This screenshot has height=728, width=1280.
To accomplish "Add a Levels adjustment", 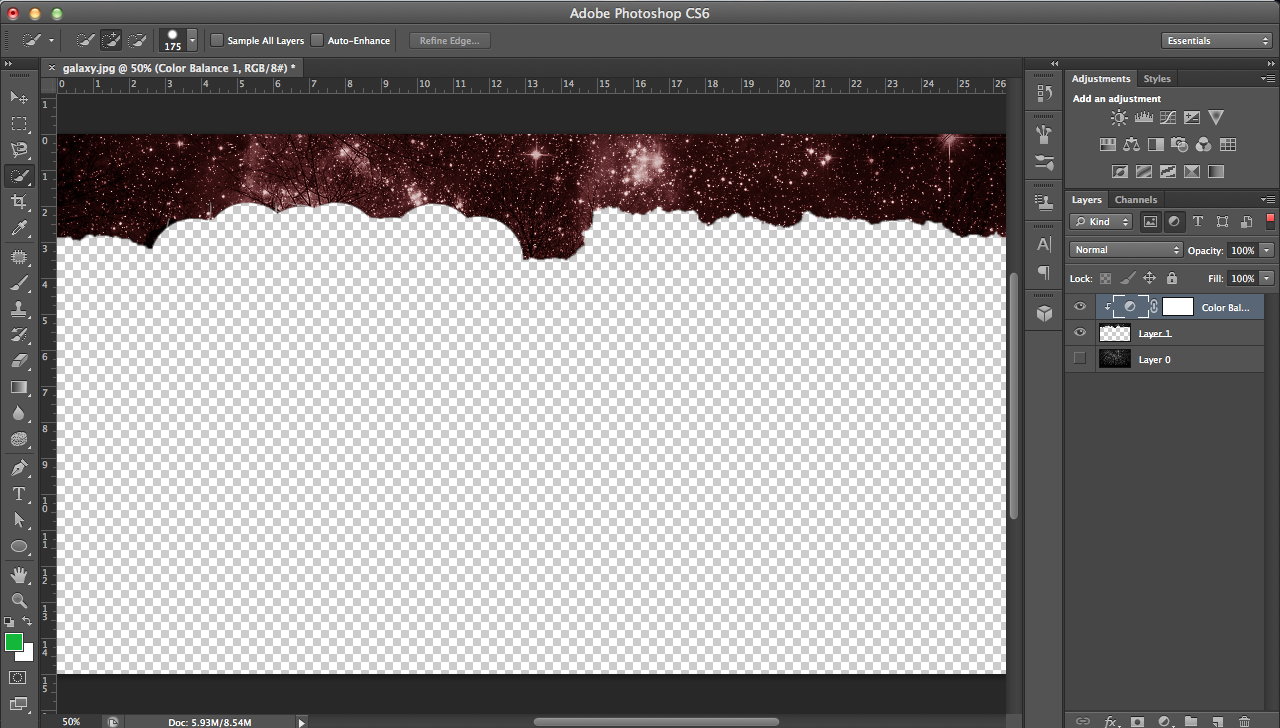I will pyautogui.click(x=1143, y=118).
